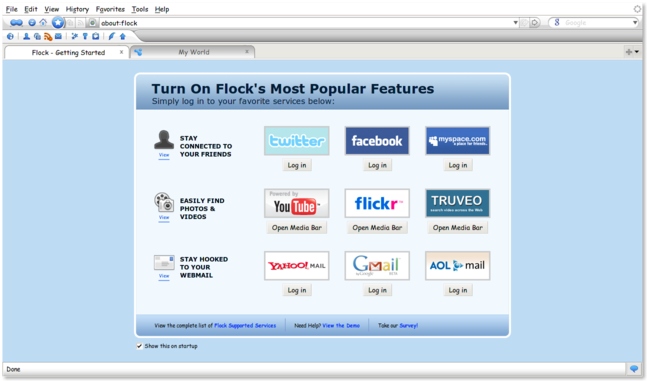Switch to the My World tab
Viewport: 647px width, 381px height.
coord(193,52)
